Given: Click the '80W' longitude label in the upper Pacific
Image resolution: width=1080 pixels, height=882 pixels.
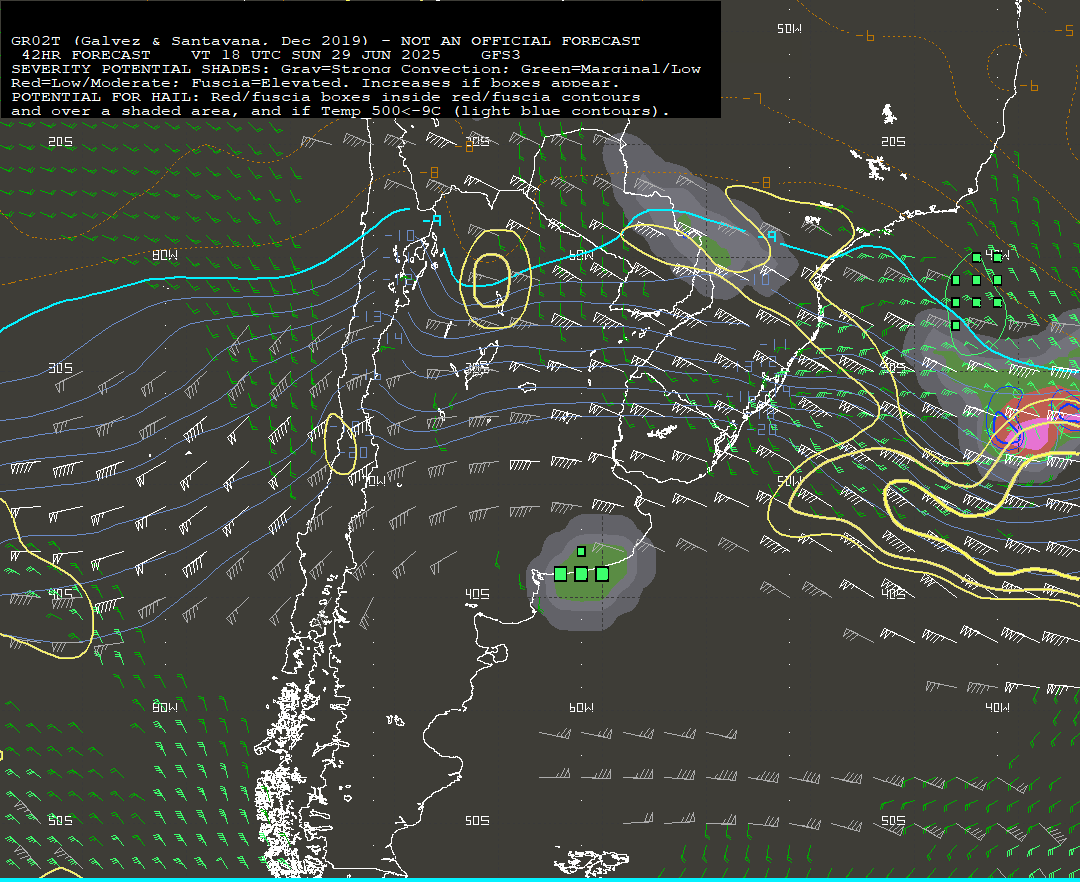Looking at the screenshot, I should [x=165, y=255].
